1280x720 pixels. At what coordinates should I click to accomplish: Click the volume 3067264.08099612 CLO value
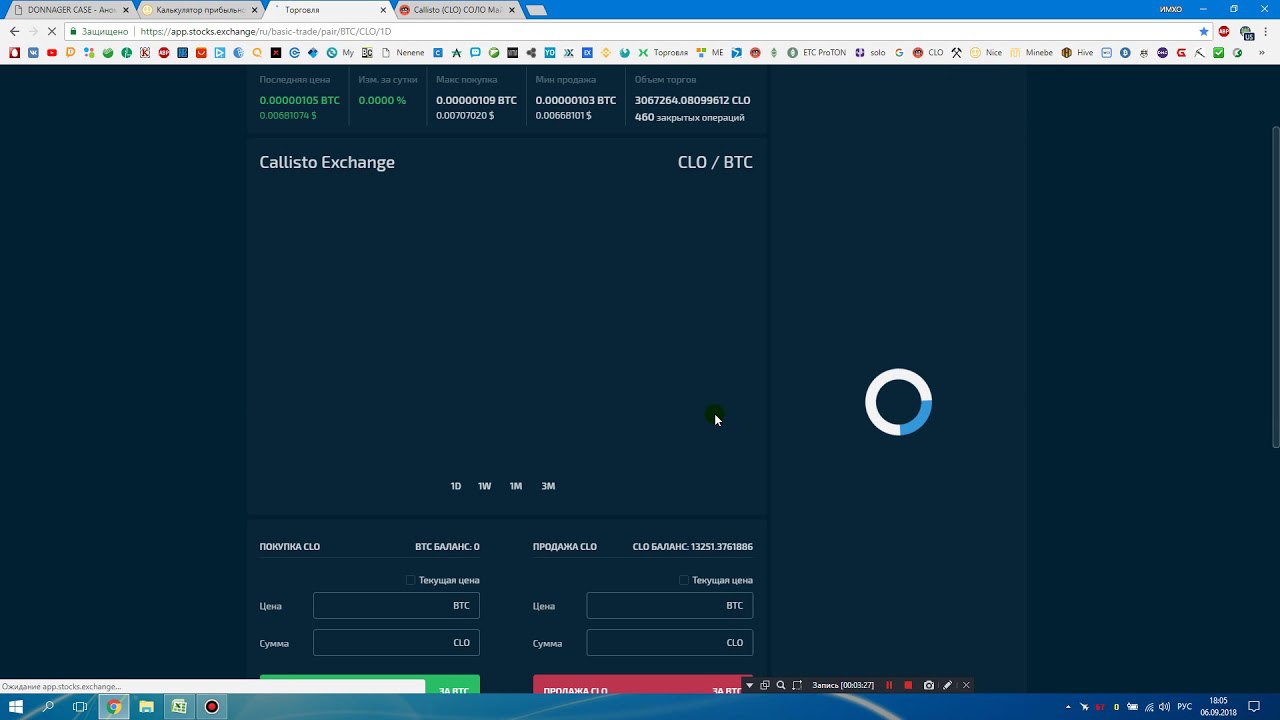pos(692,100)
